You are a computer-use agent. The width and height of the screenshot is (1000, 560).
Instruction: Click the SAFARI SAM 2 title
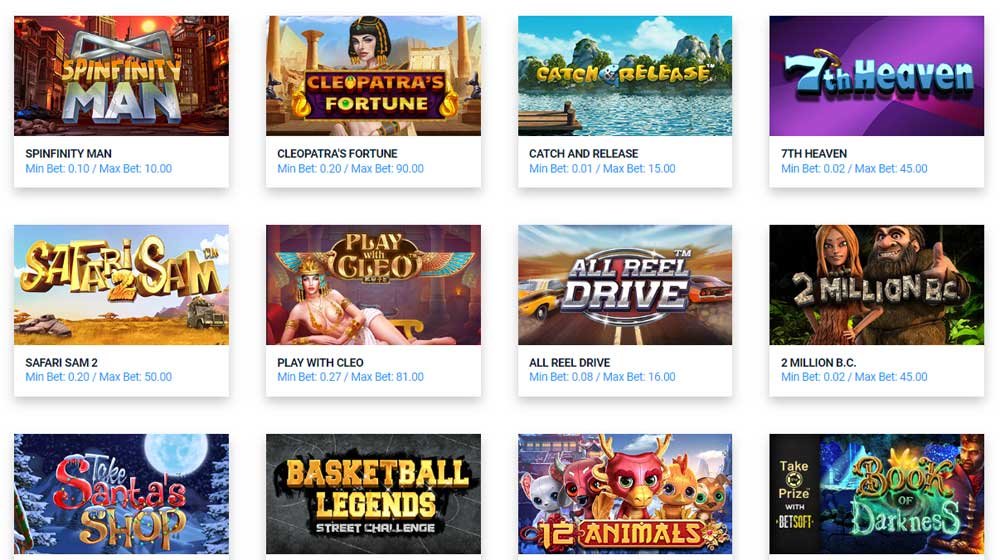click(61, 362)
